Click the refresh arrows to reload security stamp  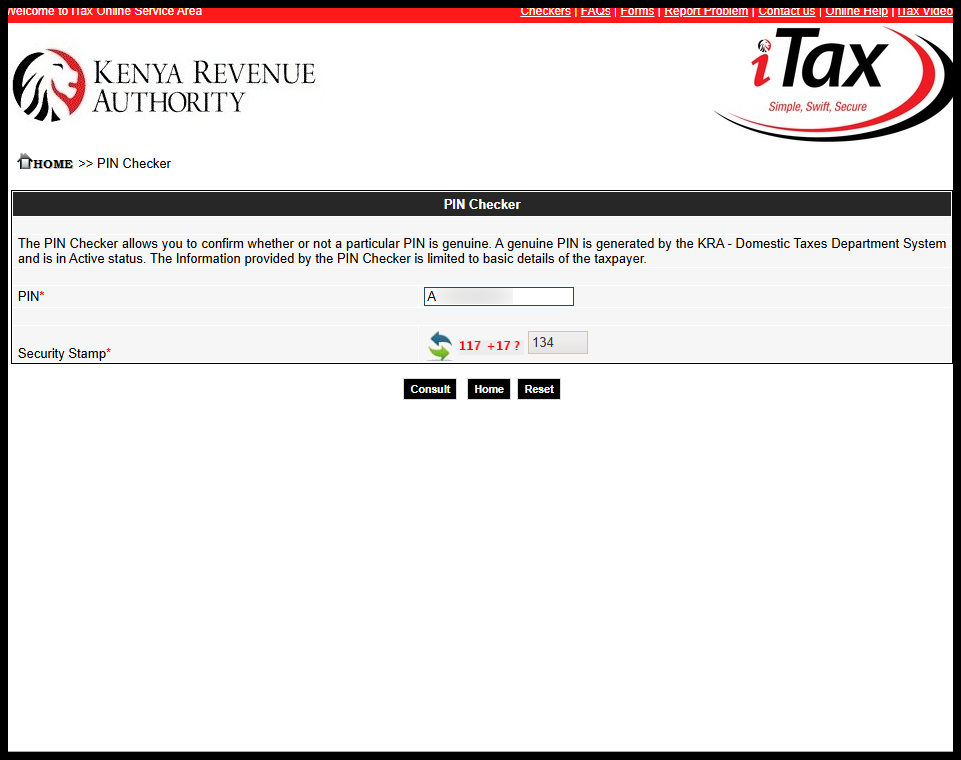440,345
